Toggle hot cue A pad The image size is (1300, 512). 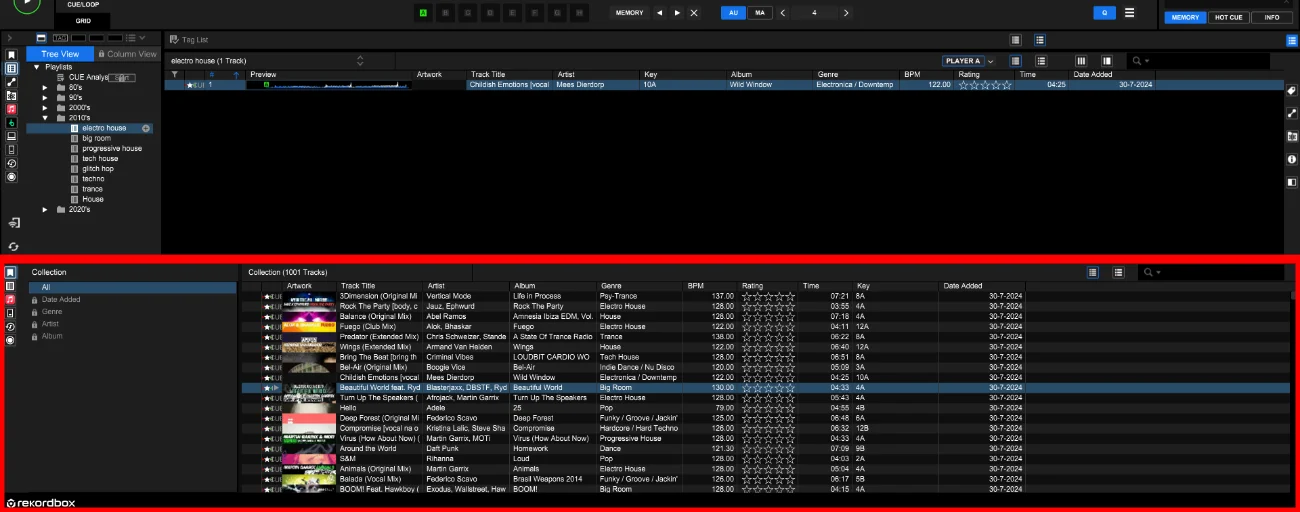(x=423, y=13)
